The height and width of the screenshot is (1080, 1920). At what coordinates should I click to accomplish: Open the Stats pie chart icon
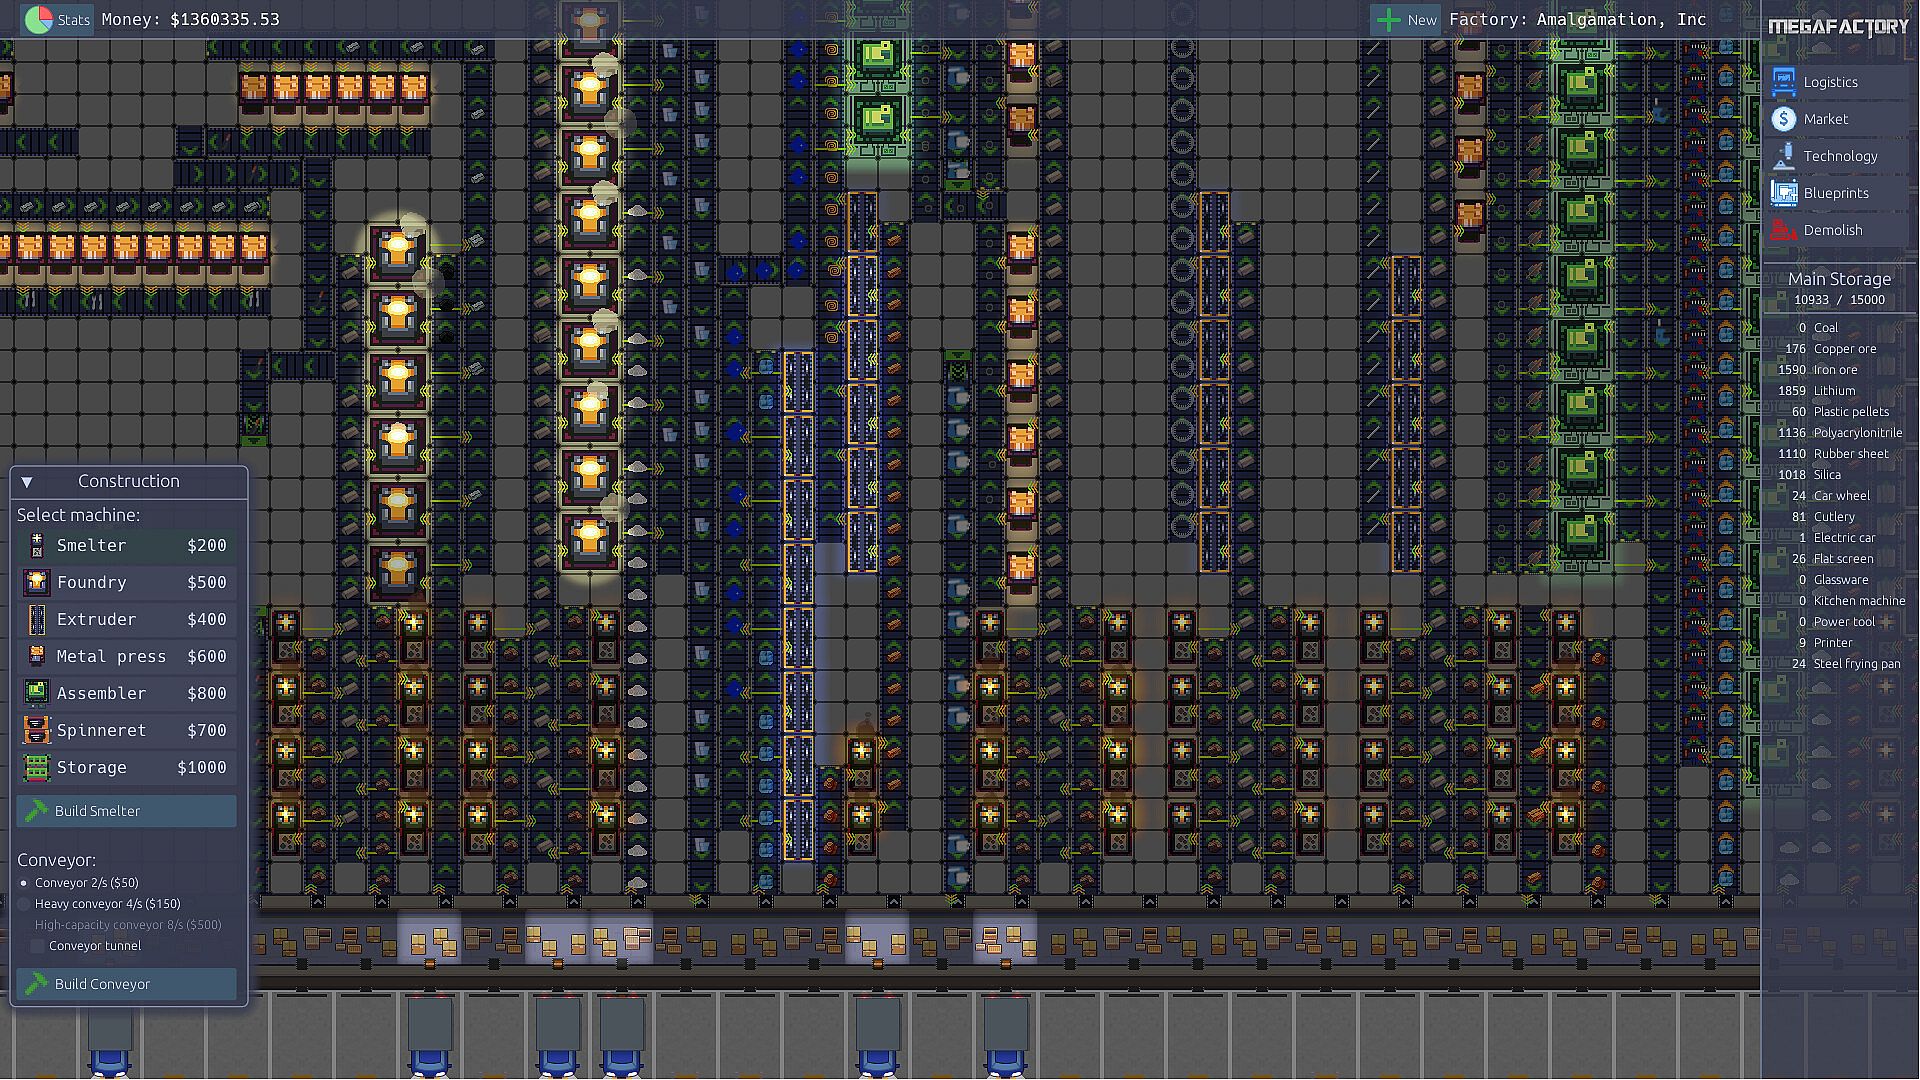[x=39, y=19]
